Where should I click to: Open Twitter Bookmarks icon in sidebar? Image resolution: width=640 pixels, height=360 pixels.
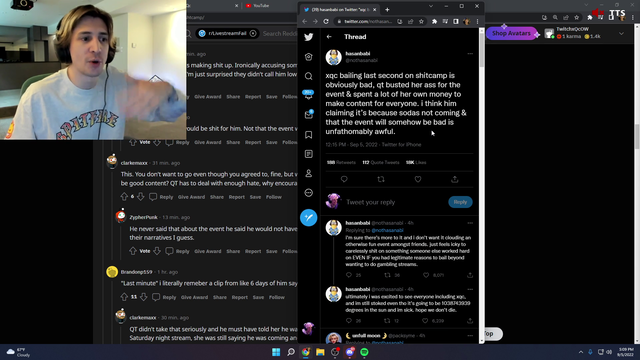coord(309,134)
